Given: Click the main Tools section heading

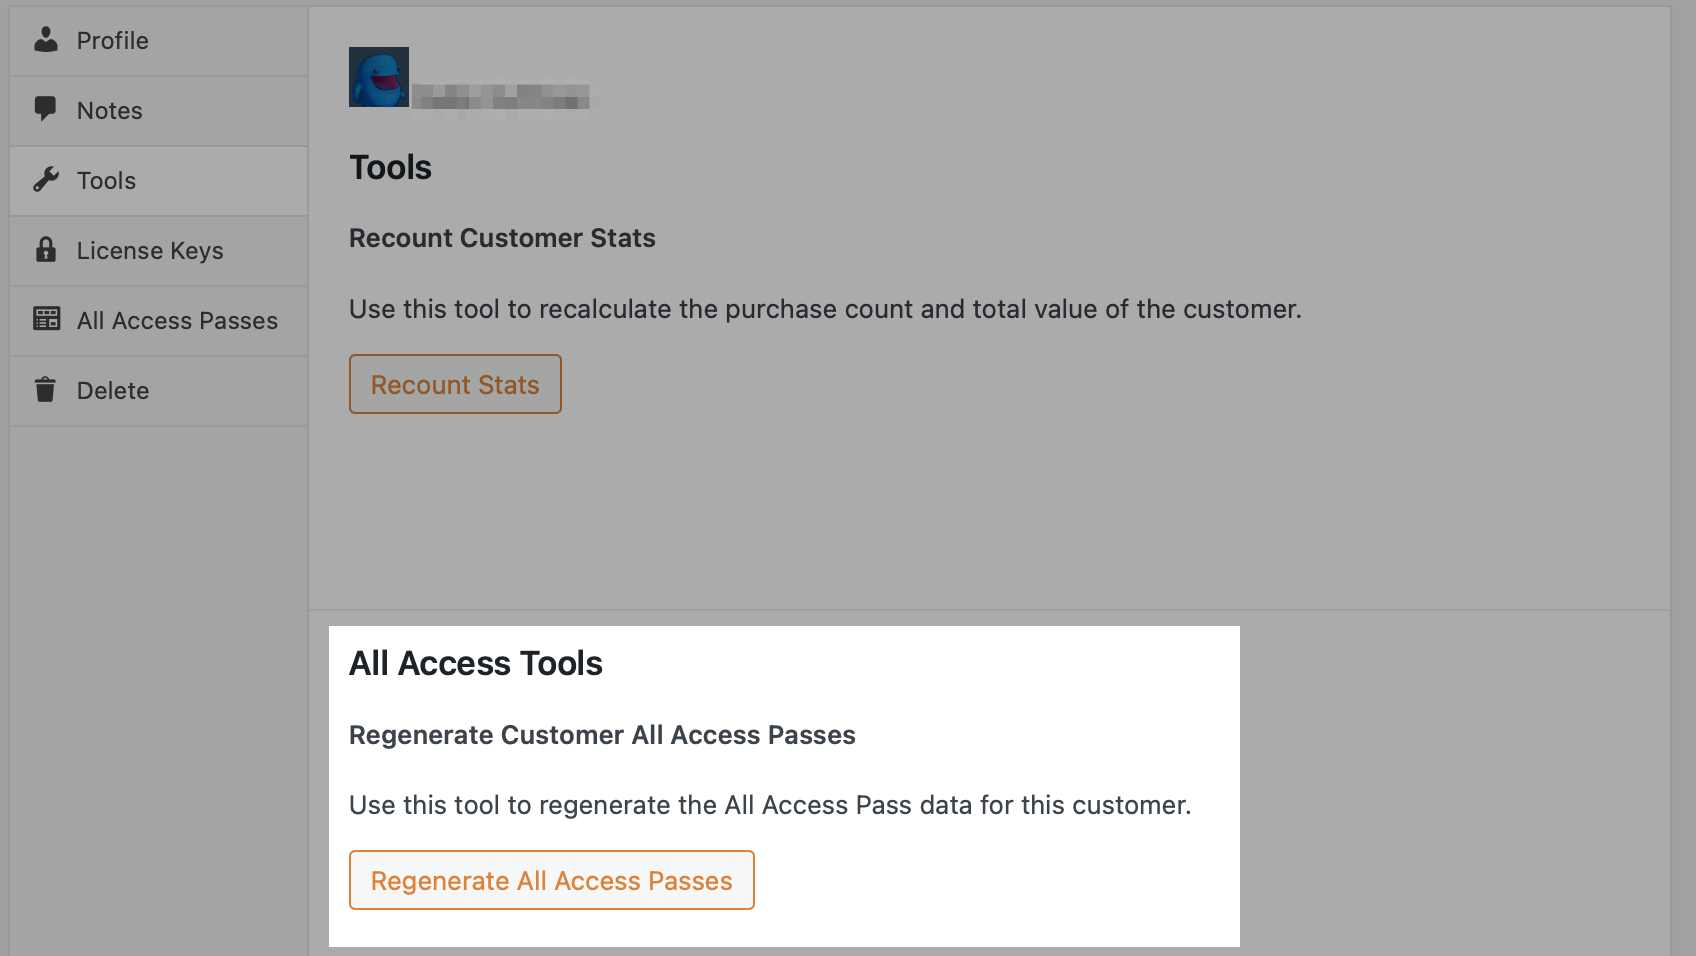Looking at the screenshot, I should pos(390,167).
